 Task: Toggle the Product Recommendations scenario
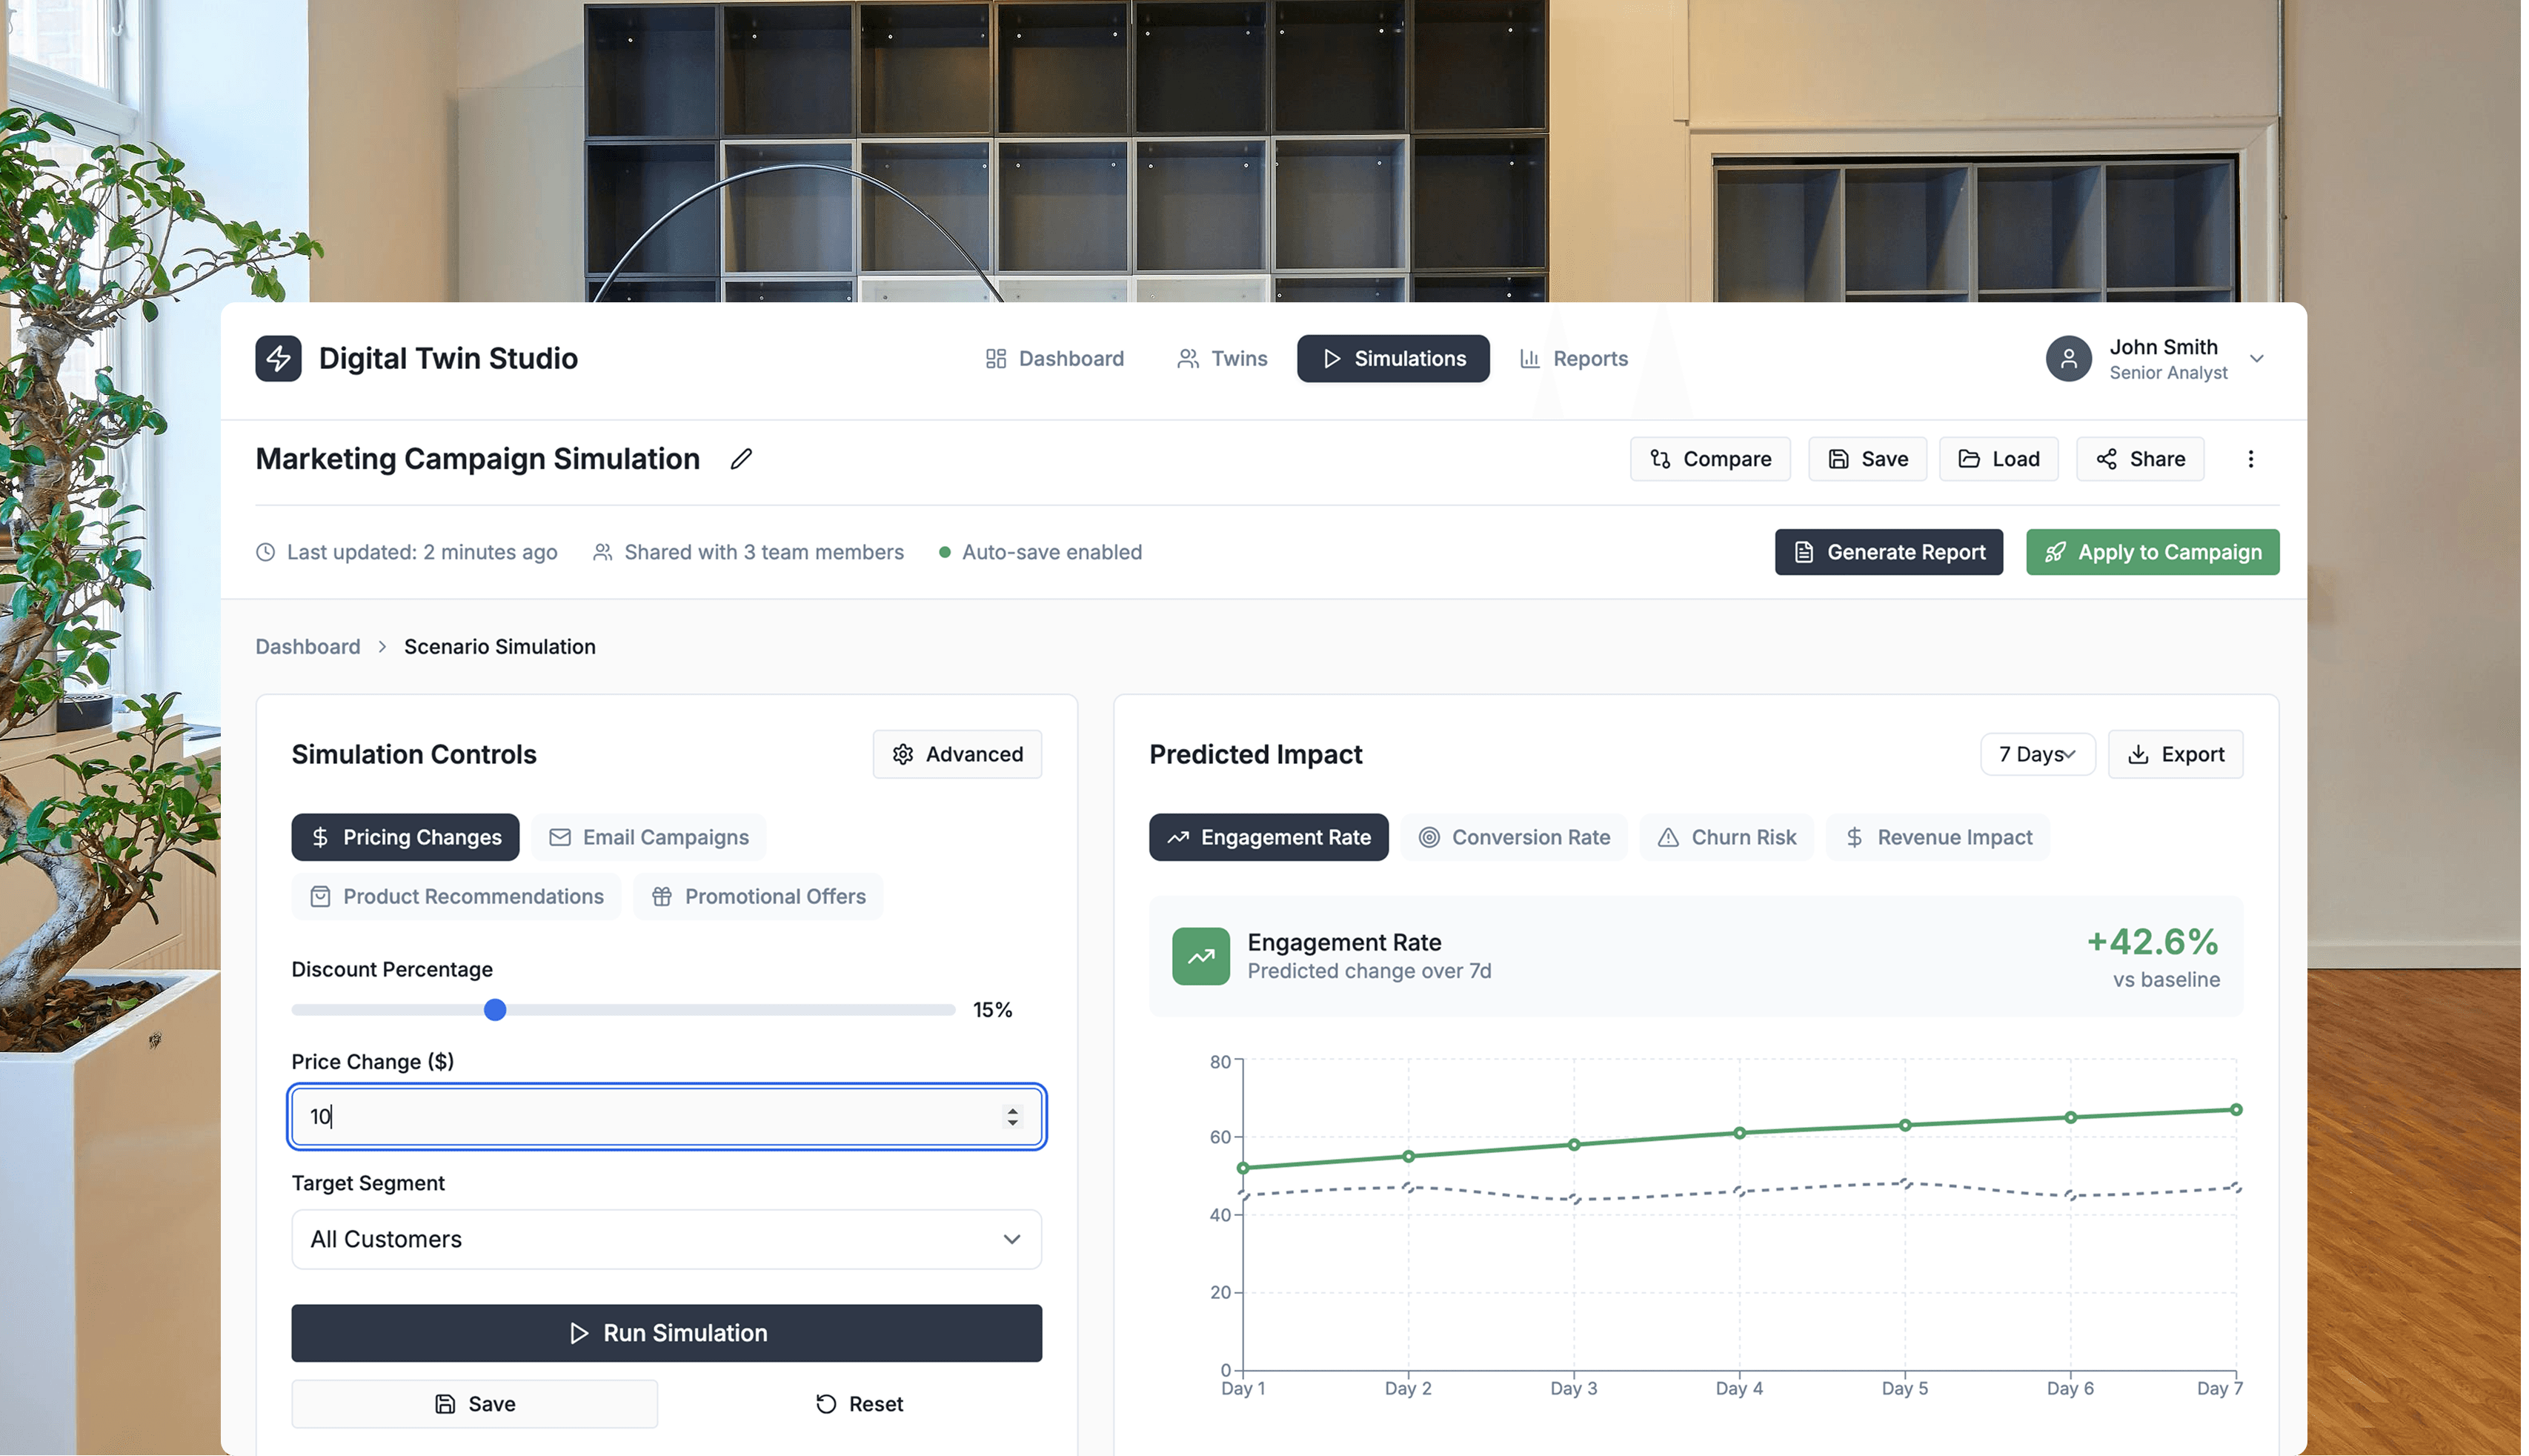click(456, 896)
